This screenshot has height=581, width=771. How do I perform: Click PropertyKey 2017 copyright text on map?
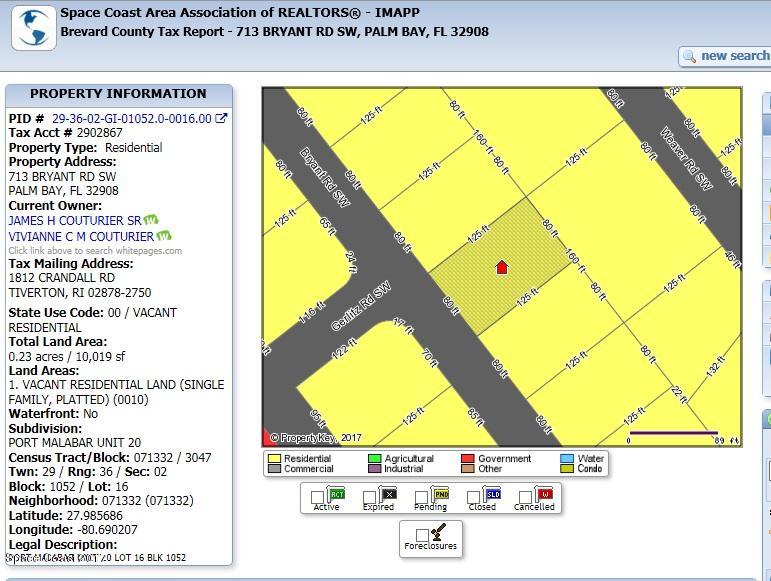(316, 437)
